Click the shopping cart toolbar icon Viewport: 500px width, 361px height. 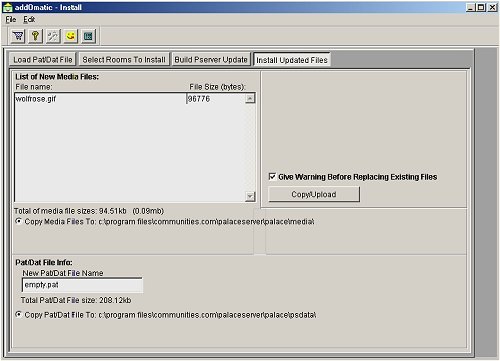coord(18,36)
